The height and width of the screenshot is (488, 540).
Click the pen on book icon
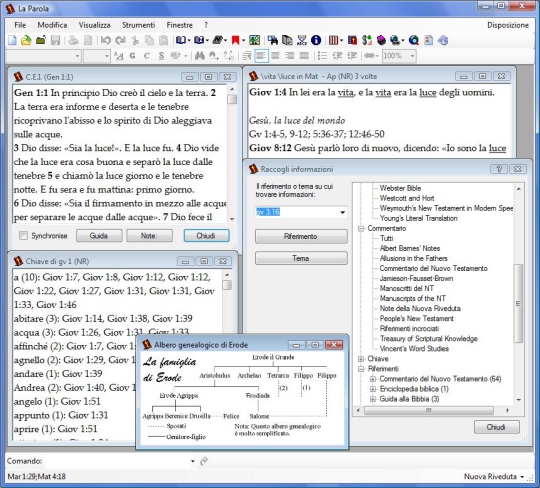click(217, 40)
